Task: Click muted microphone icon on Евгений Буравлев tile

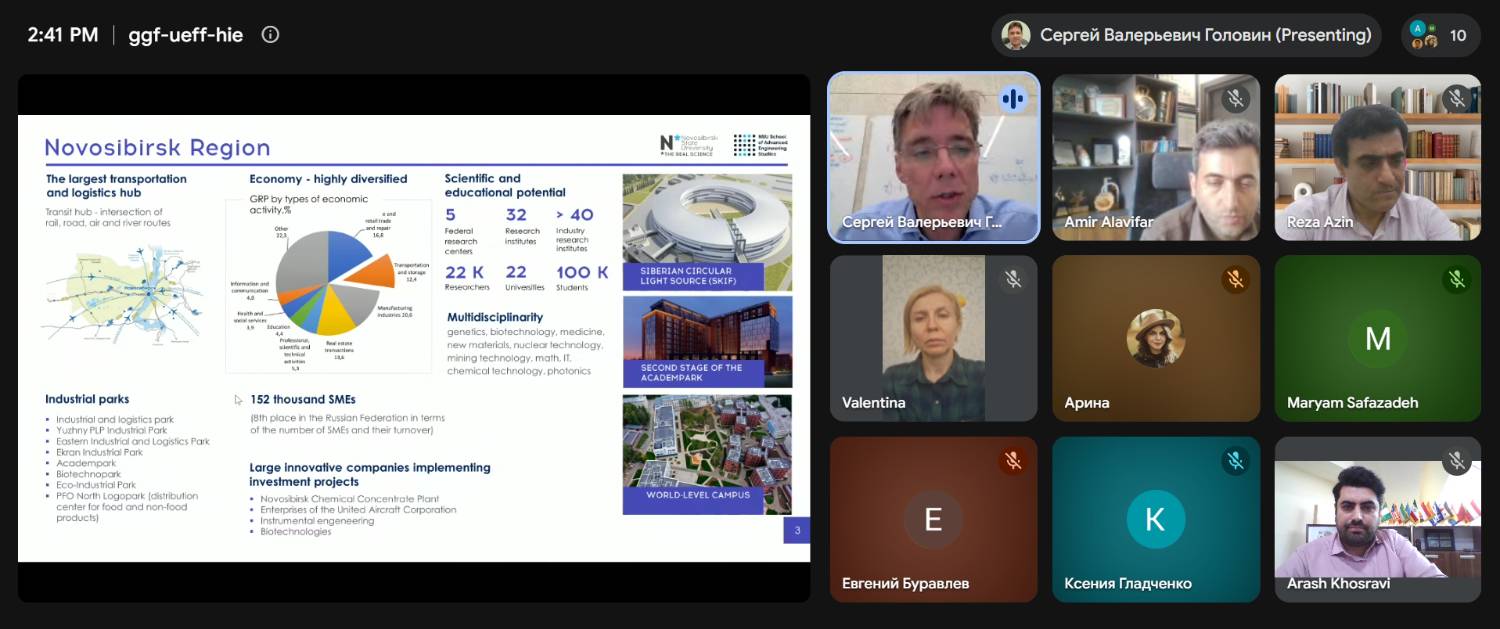Action: 1013,460
